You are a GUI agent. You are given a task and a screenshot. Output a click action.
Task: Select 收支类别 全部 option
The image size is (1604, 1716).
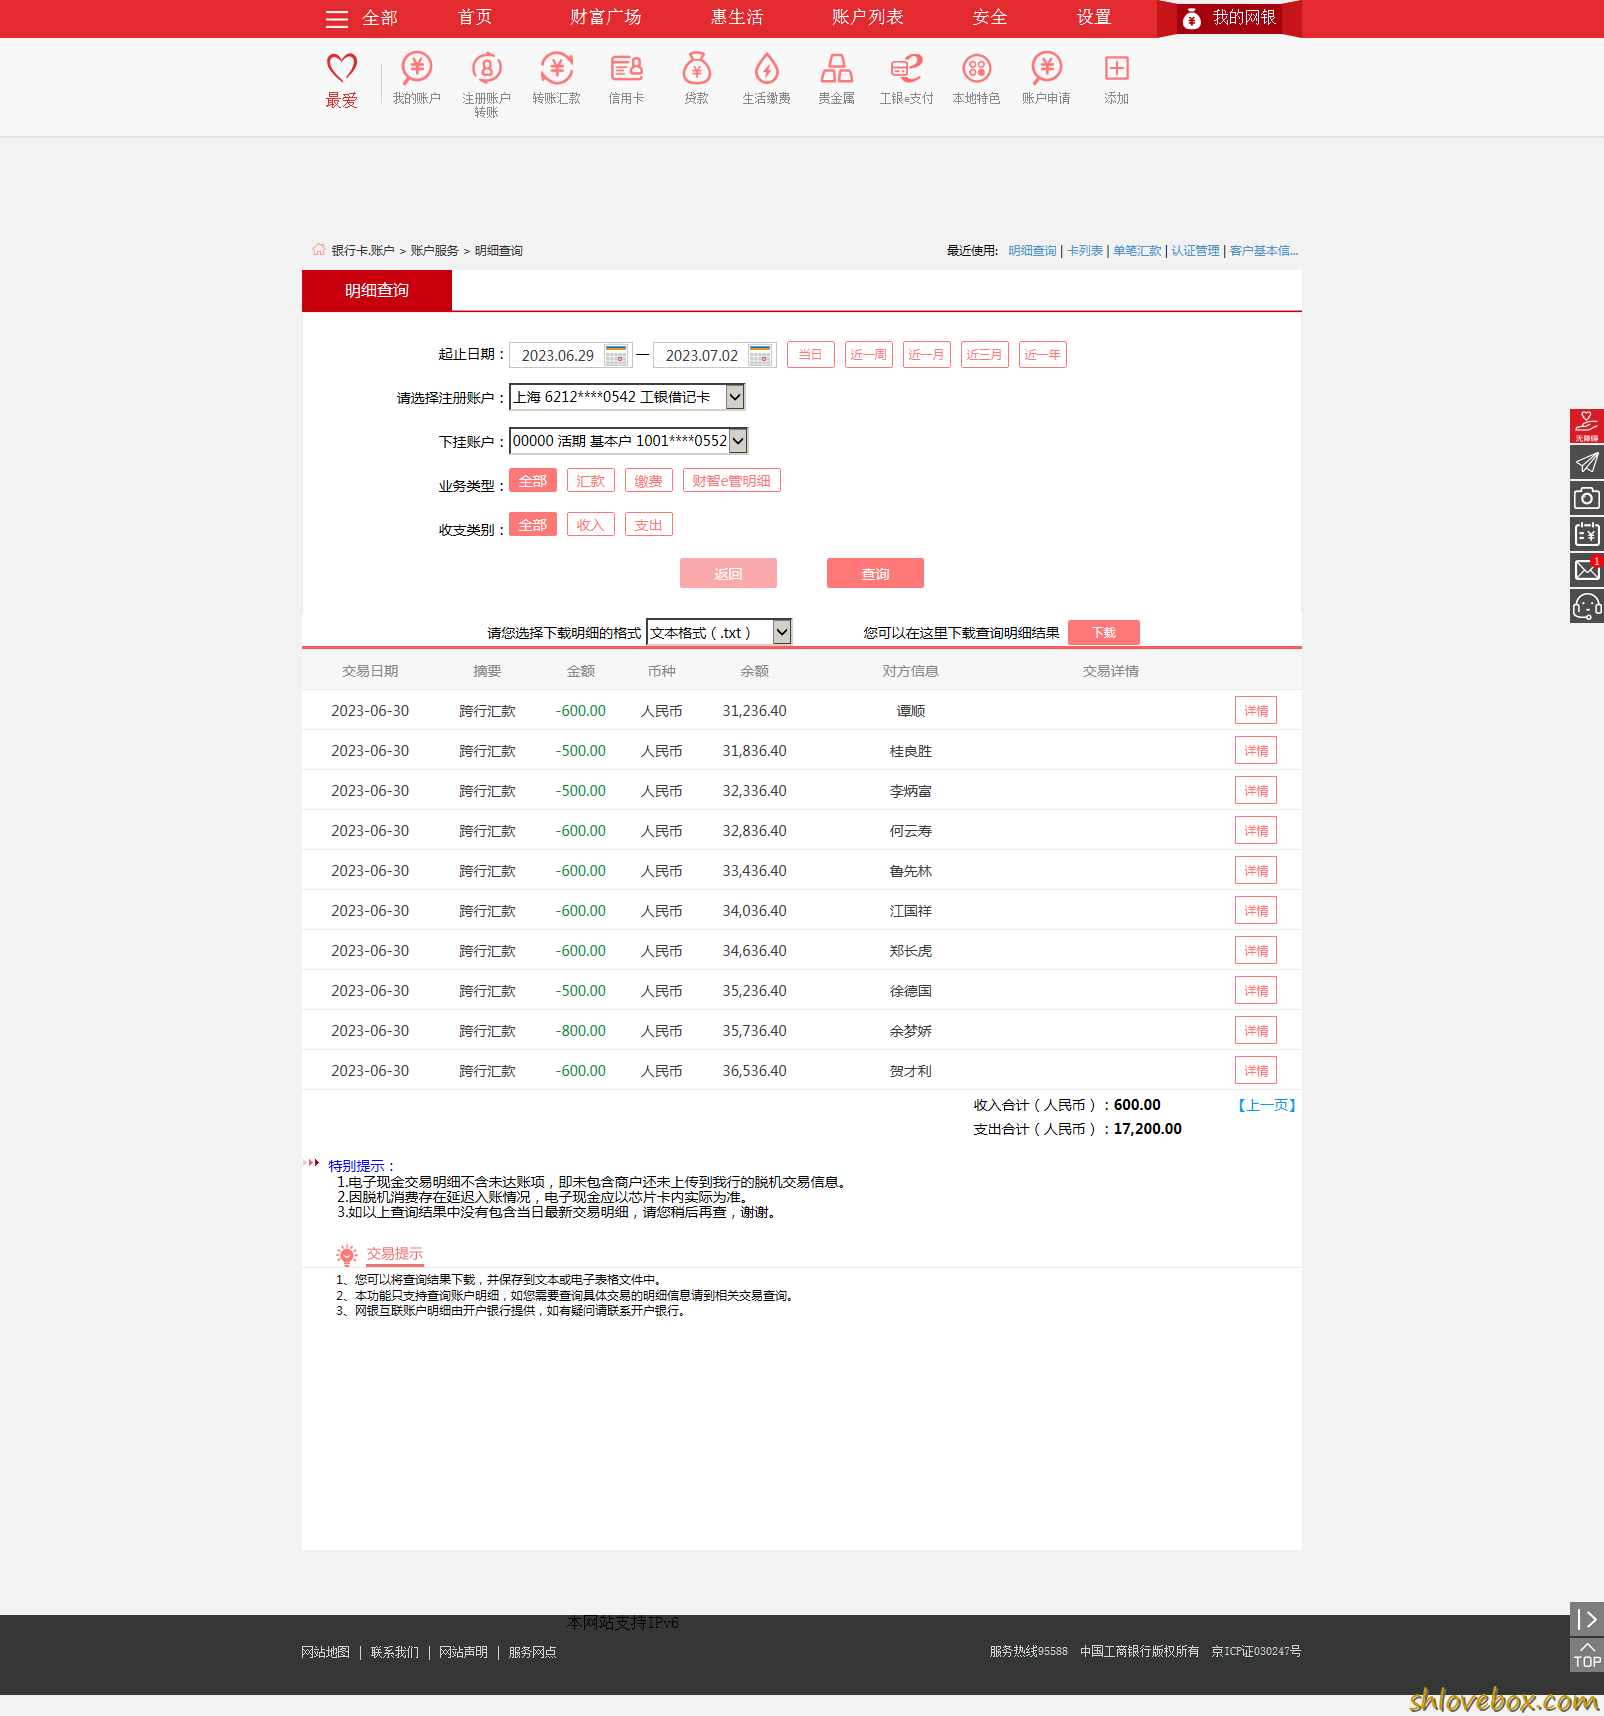(533, 525)
